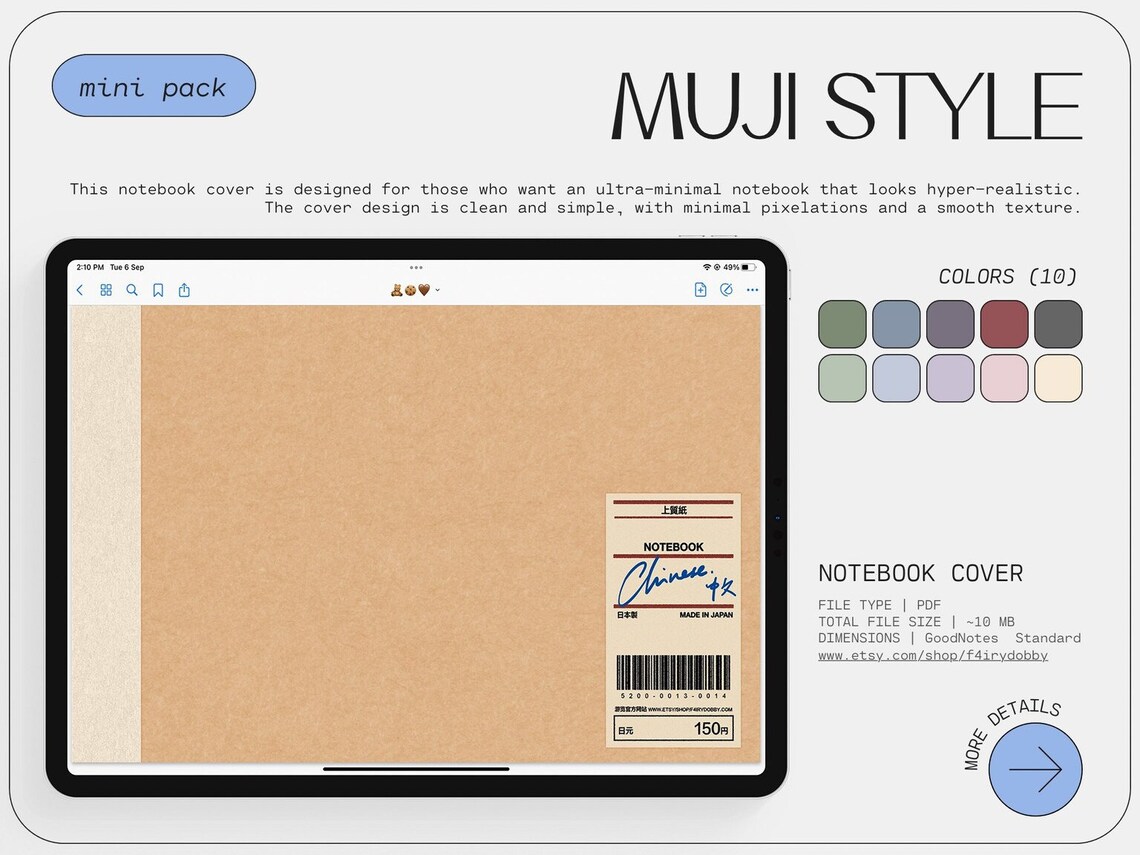Open the etsy.com/shop/f4irydobby link
Image resolution: width=1140 pixels, height=855 pixels.
click(933, 655)
